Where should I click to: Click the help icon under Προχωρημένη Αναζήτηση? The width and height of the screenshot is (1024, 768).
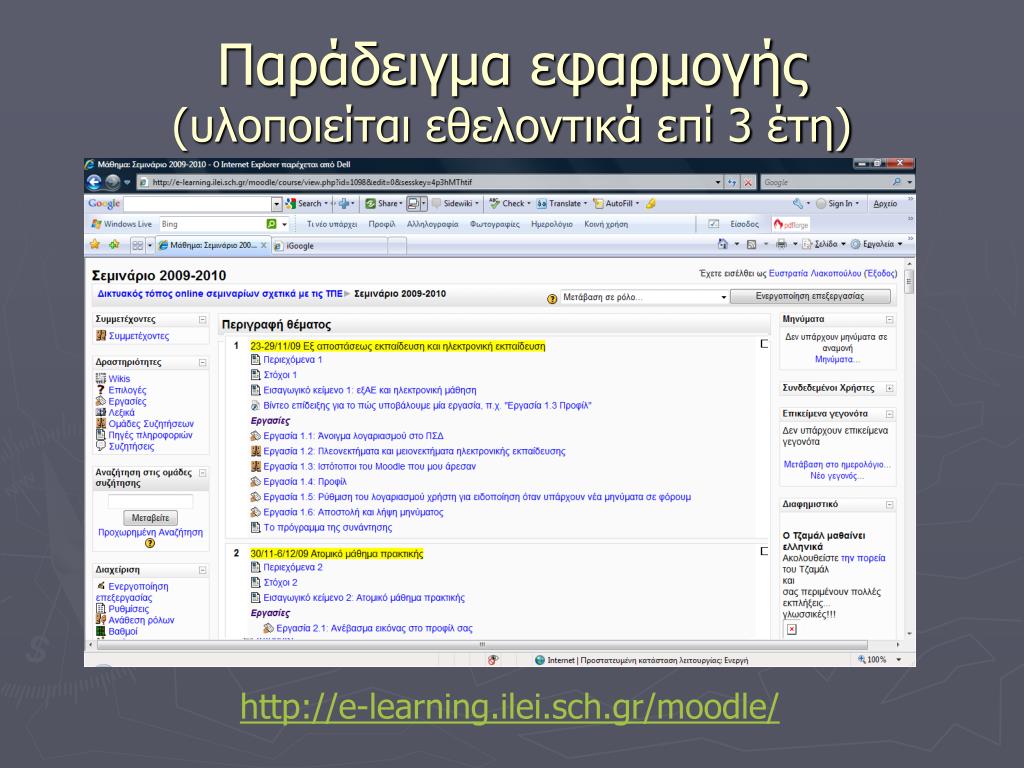(150, 543)
